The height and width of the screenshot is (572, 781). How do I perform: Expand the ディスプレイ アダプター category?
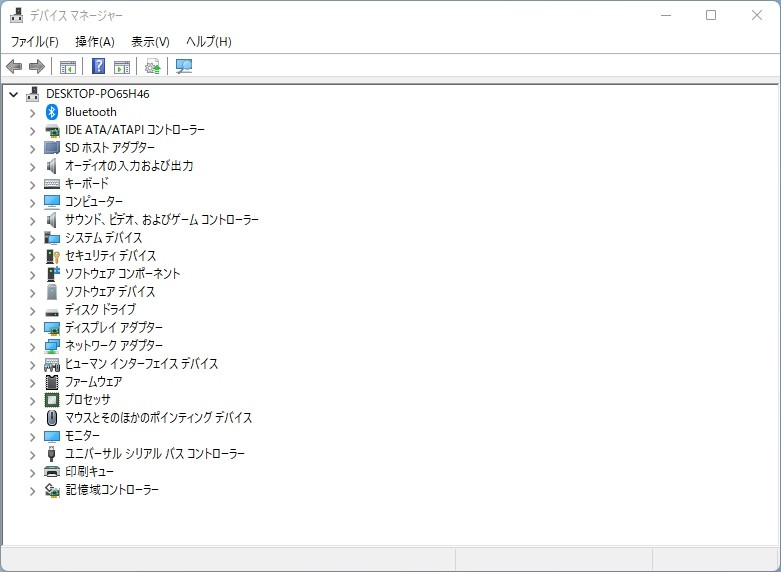(x=32, y=328)
